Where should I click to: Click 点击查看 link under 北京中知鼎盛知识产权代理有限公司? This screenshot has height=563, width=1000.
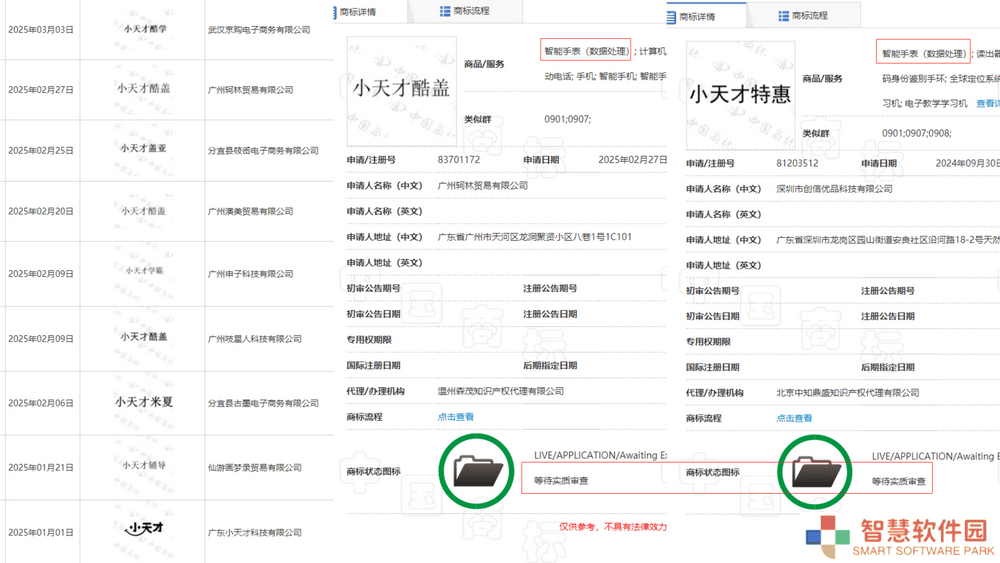pos(794,418)
